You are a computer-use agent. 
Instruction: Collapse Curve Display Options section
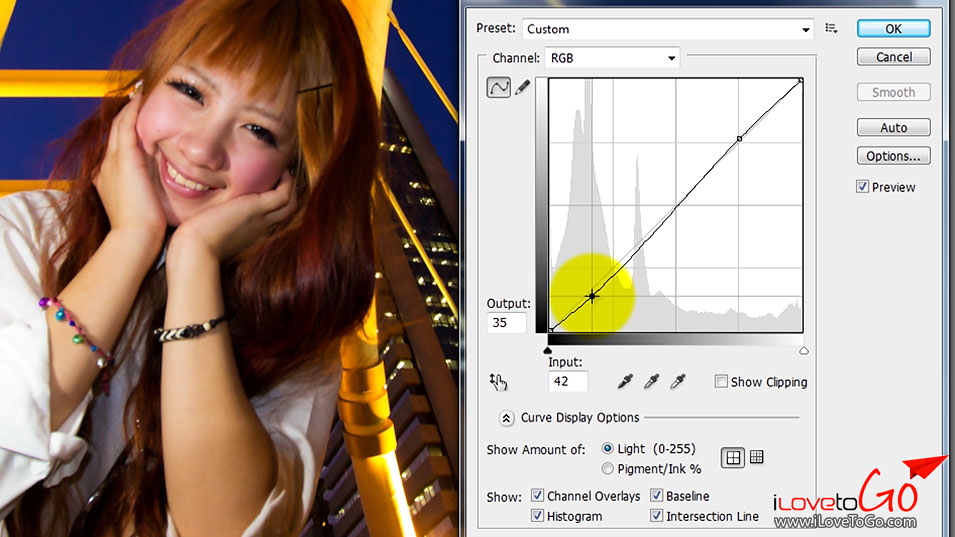click(506, 418)
